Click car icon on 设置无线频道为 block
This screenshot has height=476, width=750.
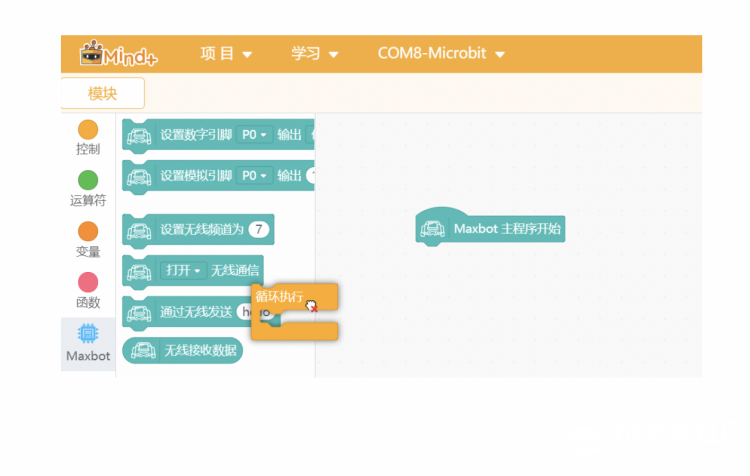139,231
